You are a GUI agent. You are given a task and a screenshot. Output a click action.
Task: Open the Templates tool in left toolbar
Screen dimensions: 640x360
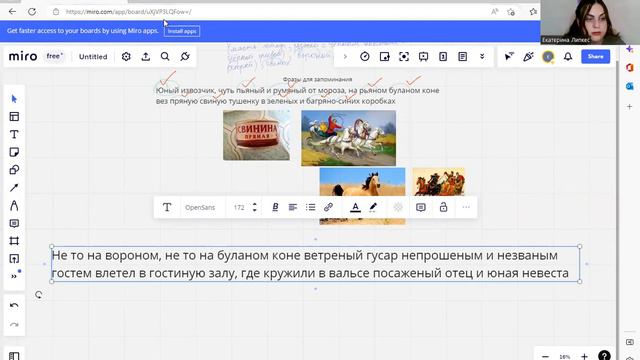click(x=14, y=117)
